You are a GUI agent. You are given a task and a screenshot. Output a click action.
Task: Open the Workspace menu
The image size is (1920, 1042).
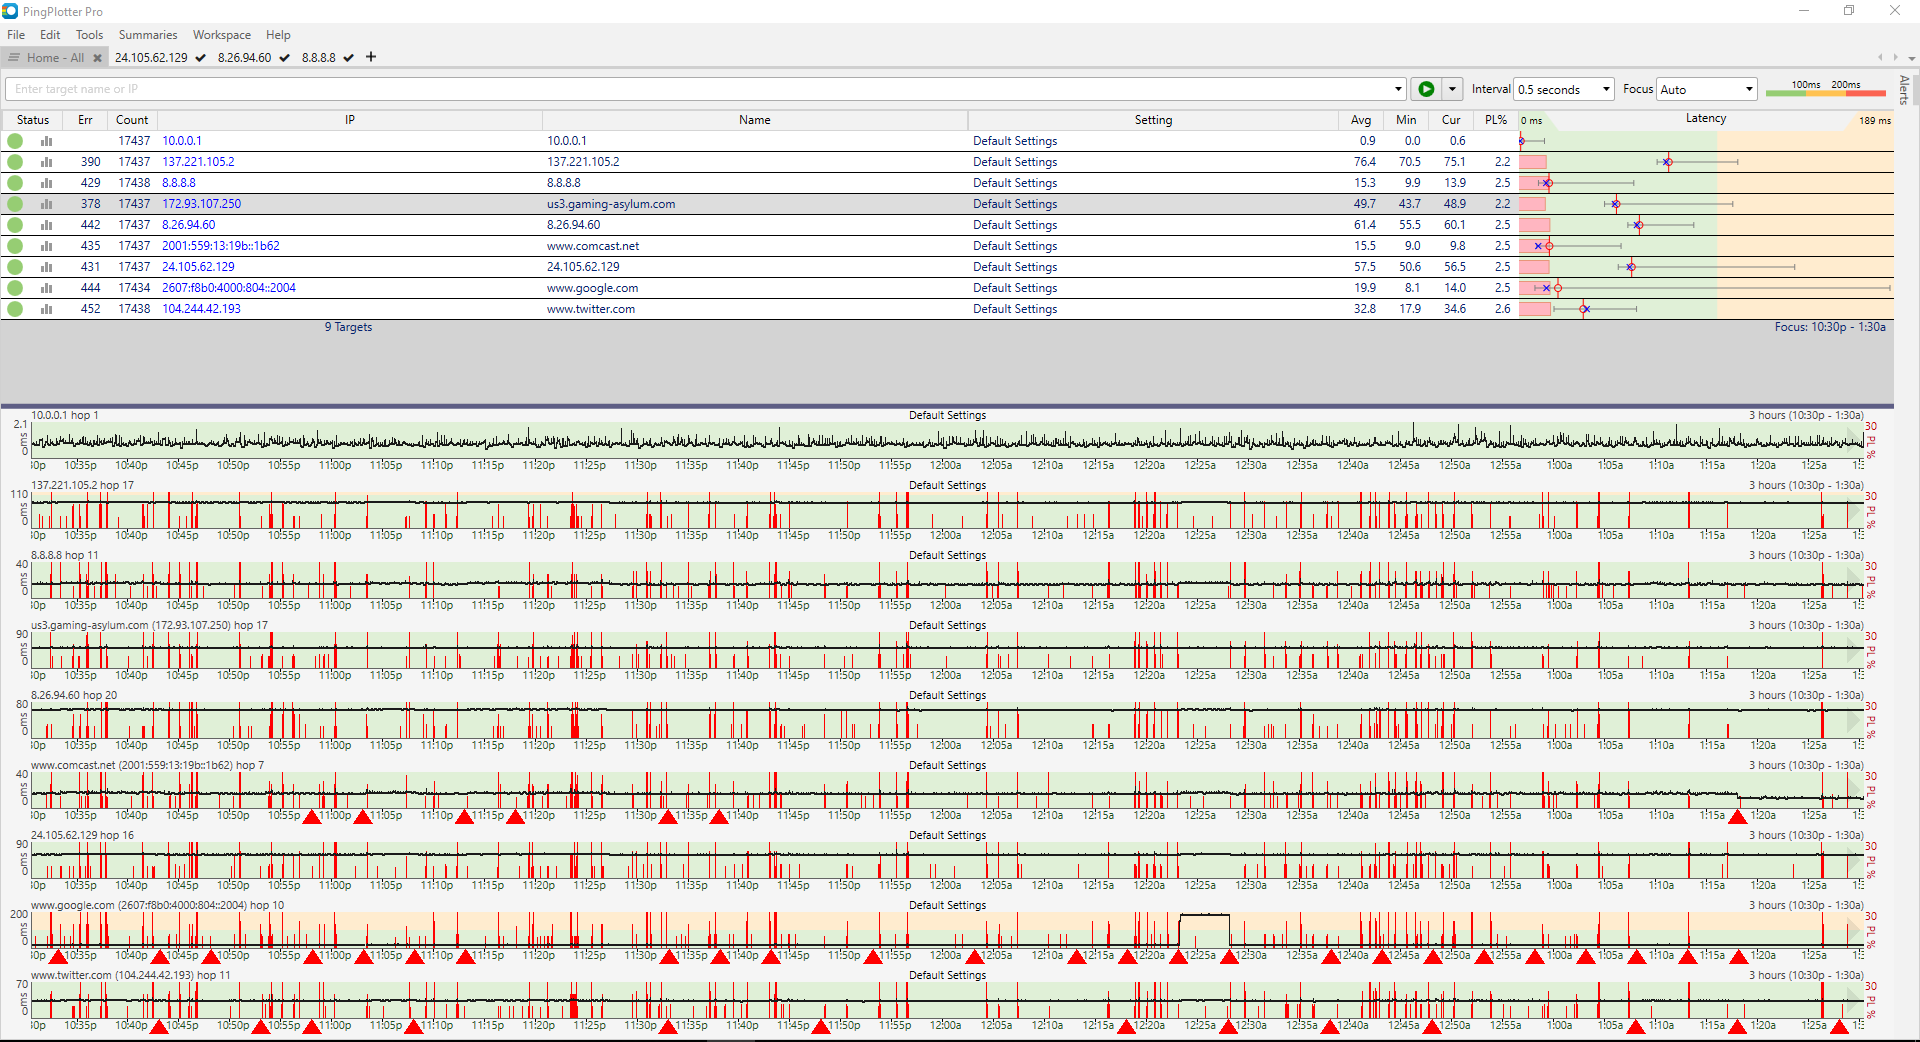point(222,35)
